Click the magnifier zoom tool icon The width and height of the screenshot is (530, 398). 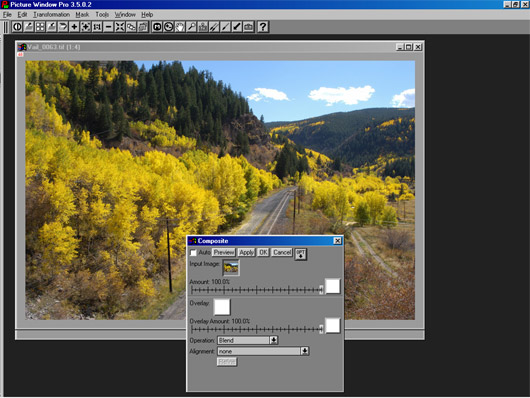coord(191,27)
